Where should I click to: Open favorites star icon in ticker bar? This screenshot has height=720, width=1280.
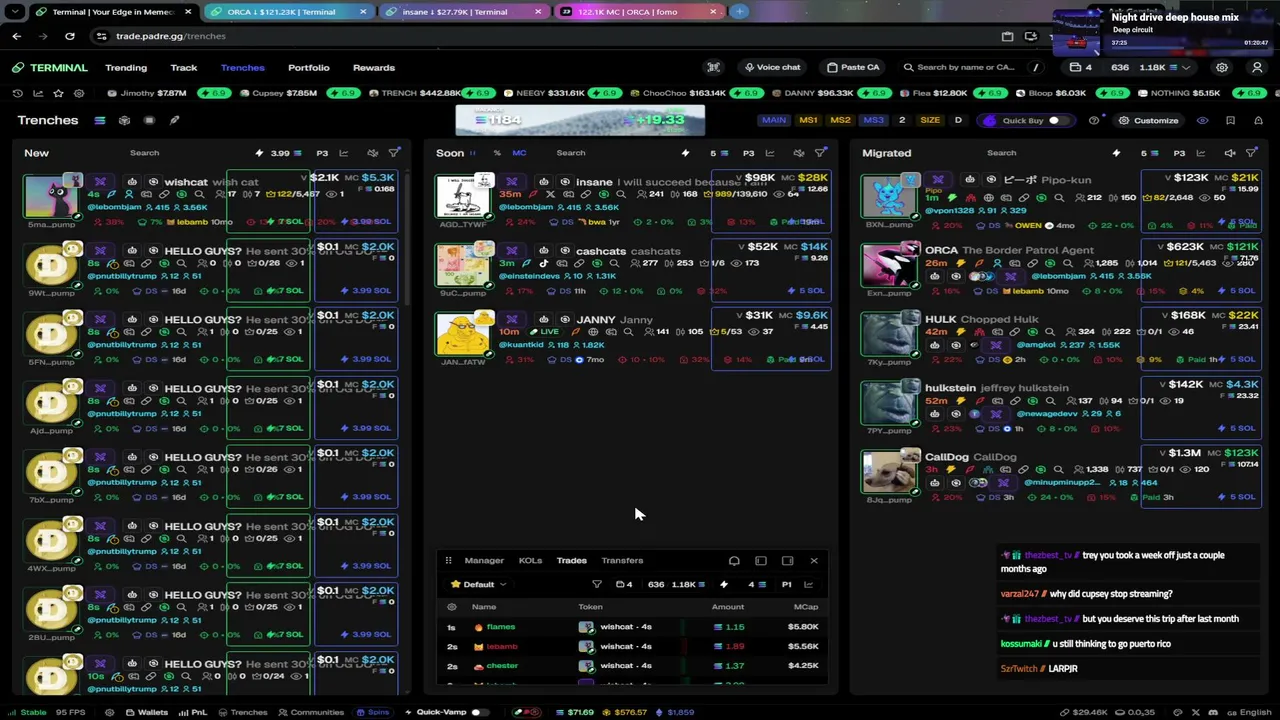point(58,93)
